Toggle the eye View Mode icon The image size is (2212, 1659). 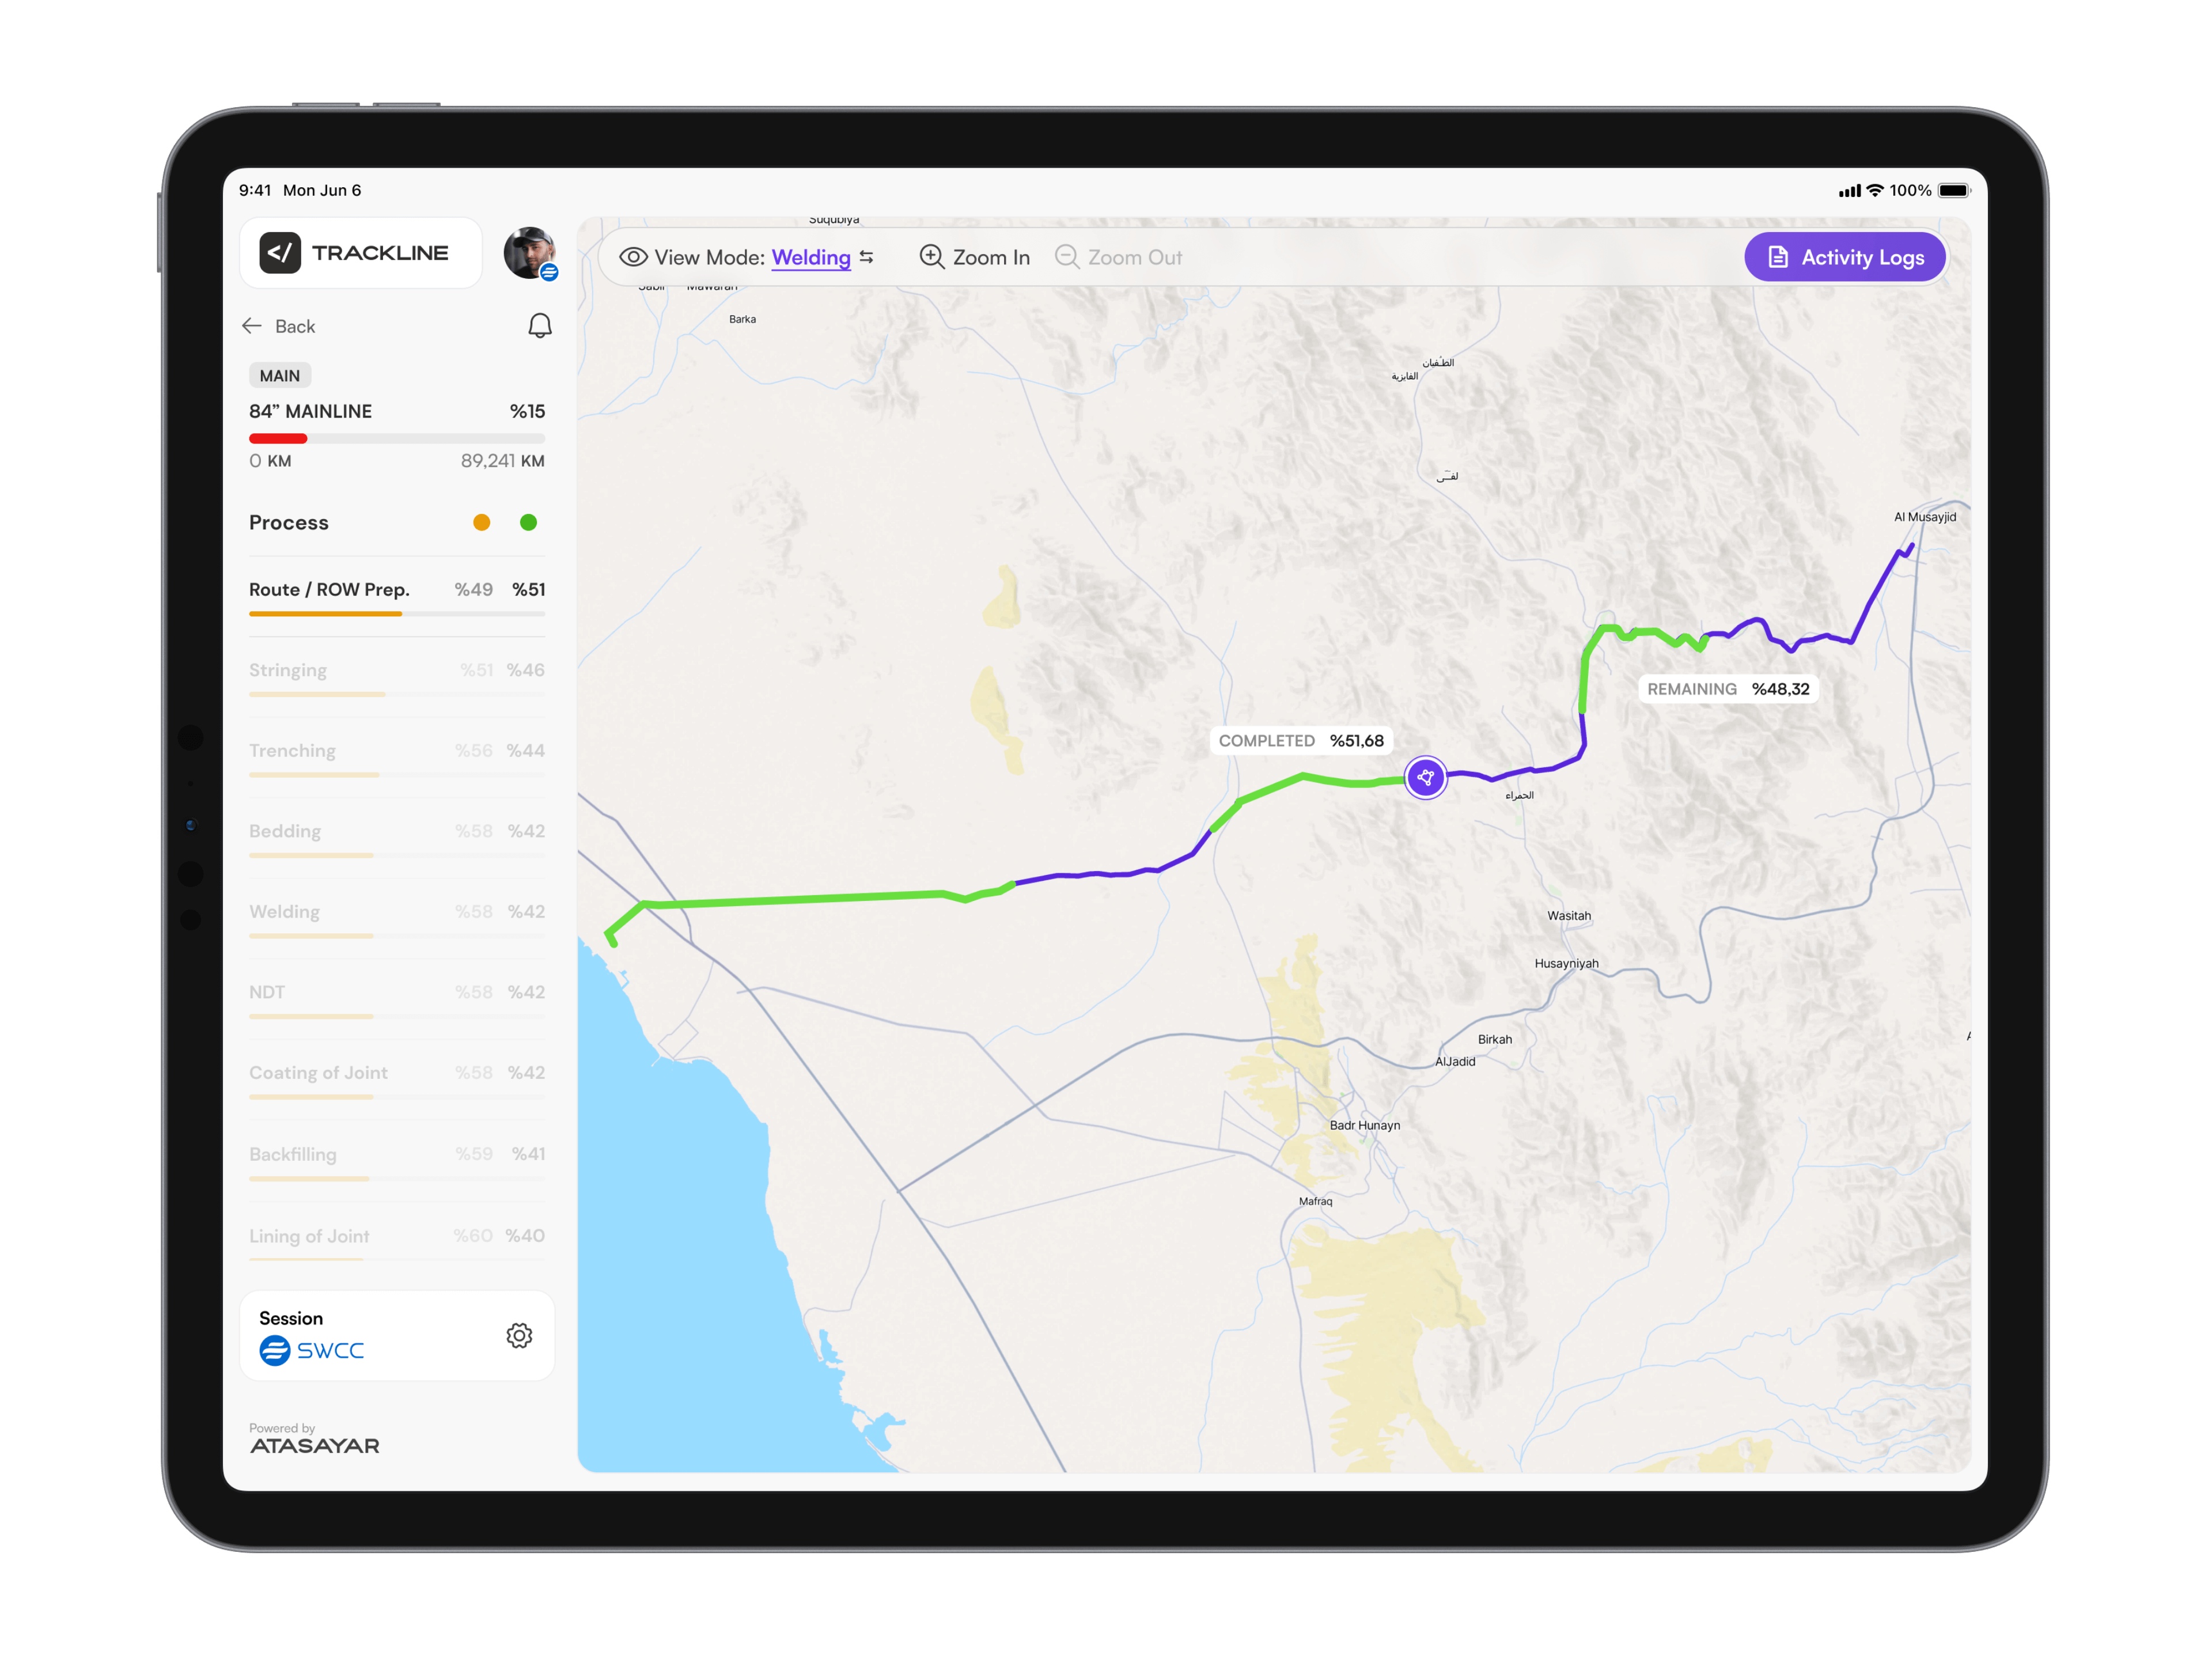(x=633, y=257)
